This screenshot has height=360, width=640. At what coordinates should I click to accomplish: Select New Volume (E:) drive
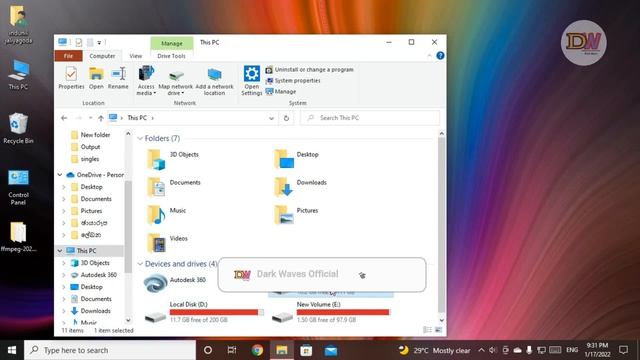point(331,312)
